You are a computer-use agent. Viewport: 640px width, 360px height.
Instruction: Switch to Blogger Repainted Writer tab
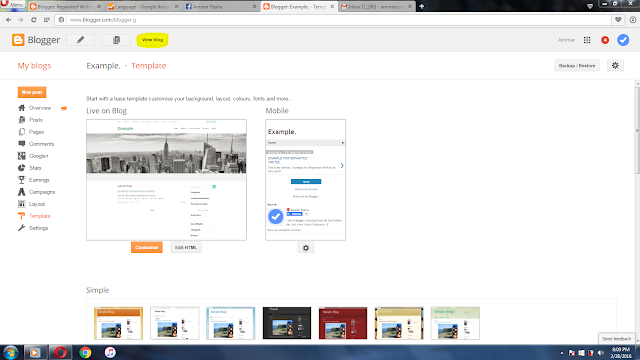coord(65,7)
